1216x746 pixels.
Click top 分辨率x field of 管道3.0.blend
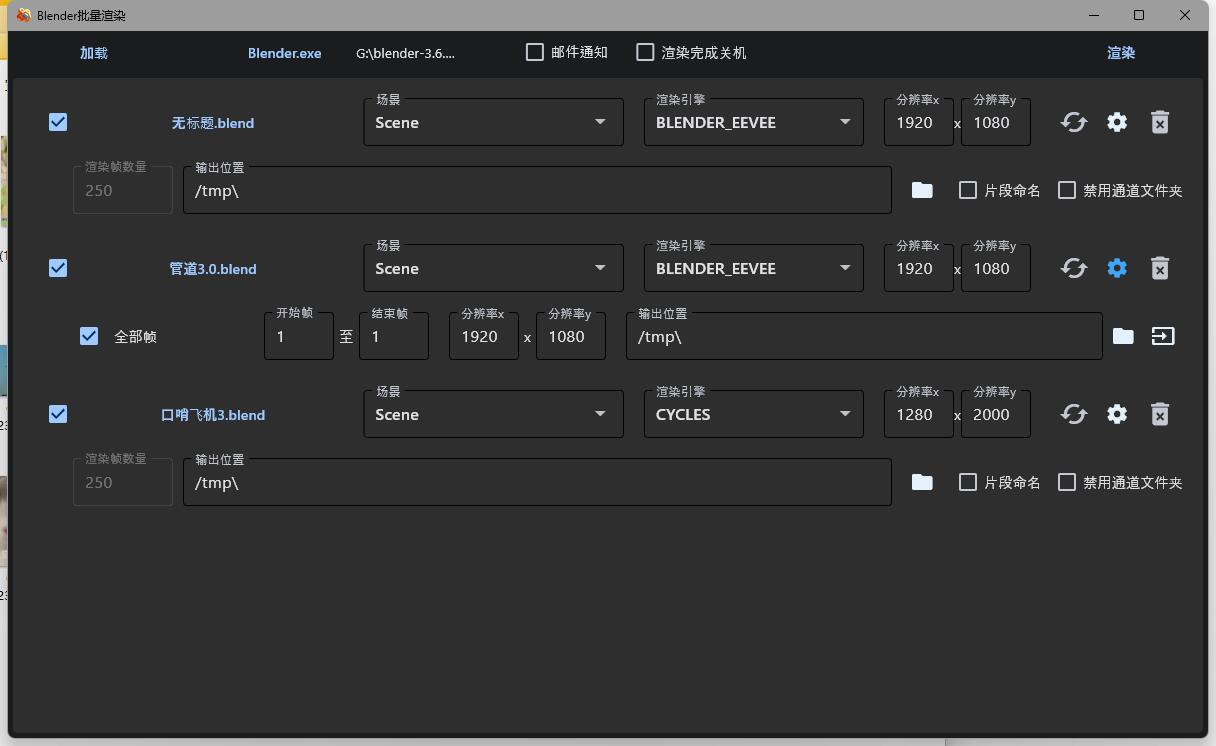pyautogui.click(x=919, y=268)
